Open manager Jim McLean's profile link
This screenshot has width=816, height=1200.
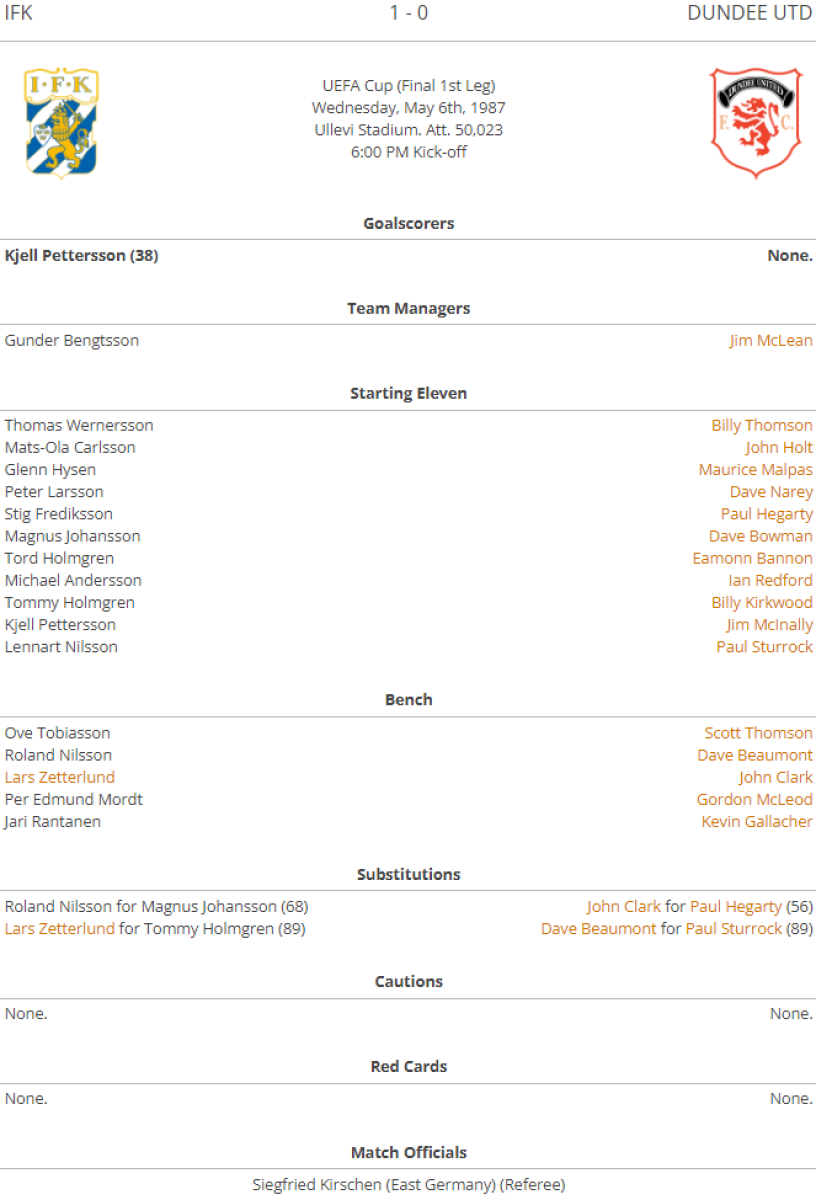click(x=770, y=341)
